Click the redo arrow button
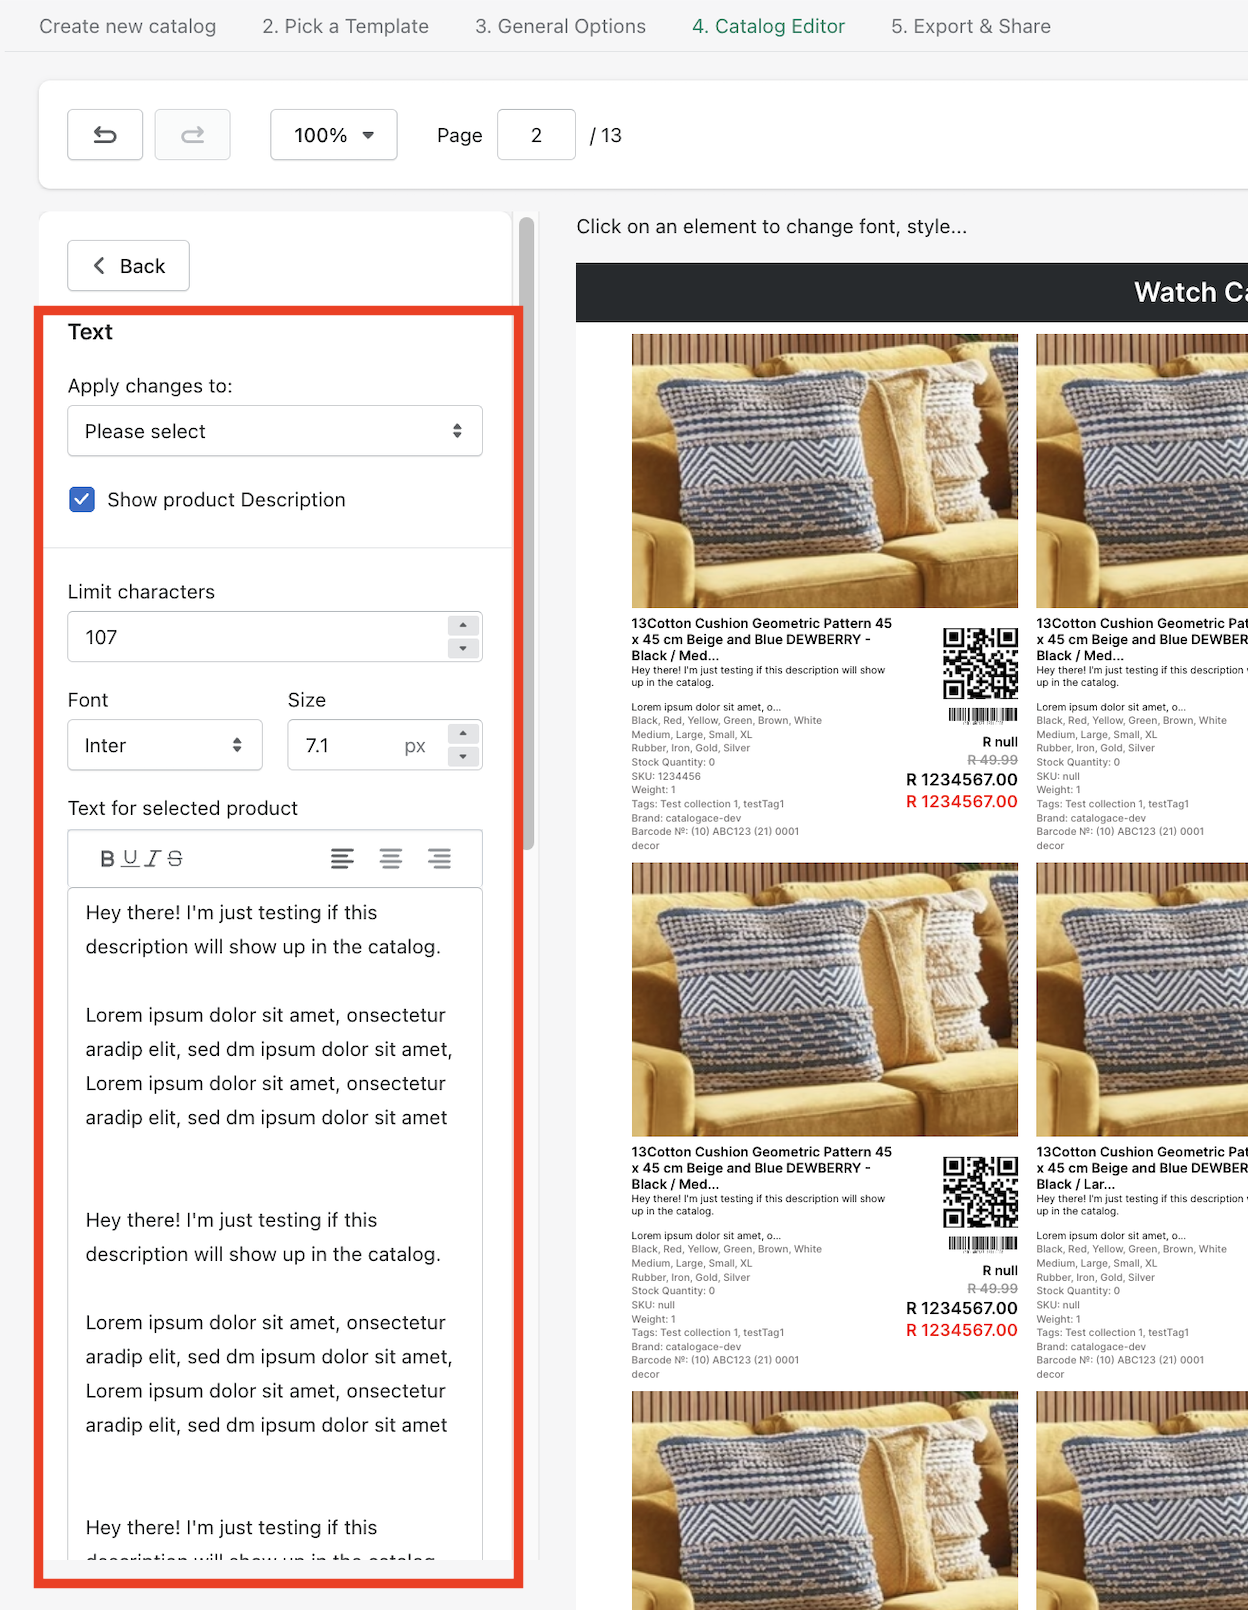Viewport: 1248px width, 1610px height. tap(193, 135)
